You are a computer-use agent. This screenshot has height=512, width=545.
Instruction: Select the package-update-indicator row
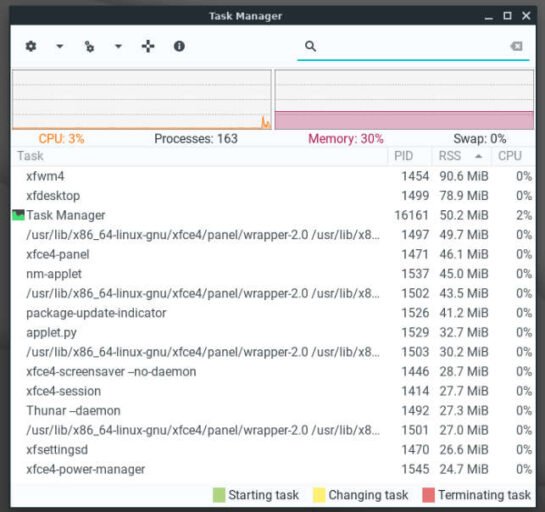click(273, 313)
